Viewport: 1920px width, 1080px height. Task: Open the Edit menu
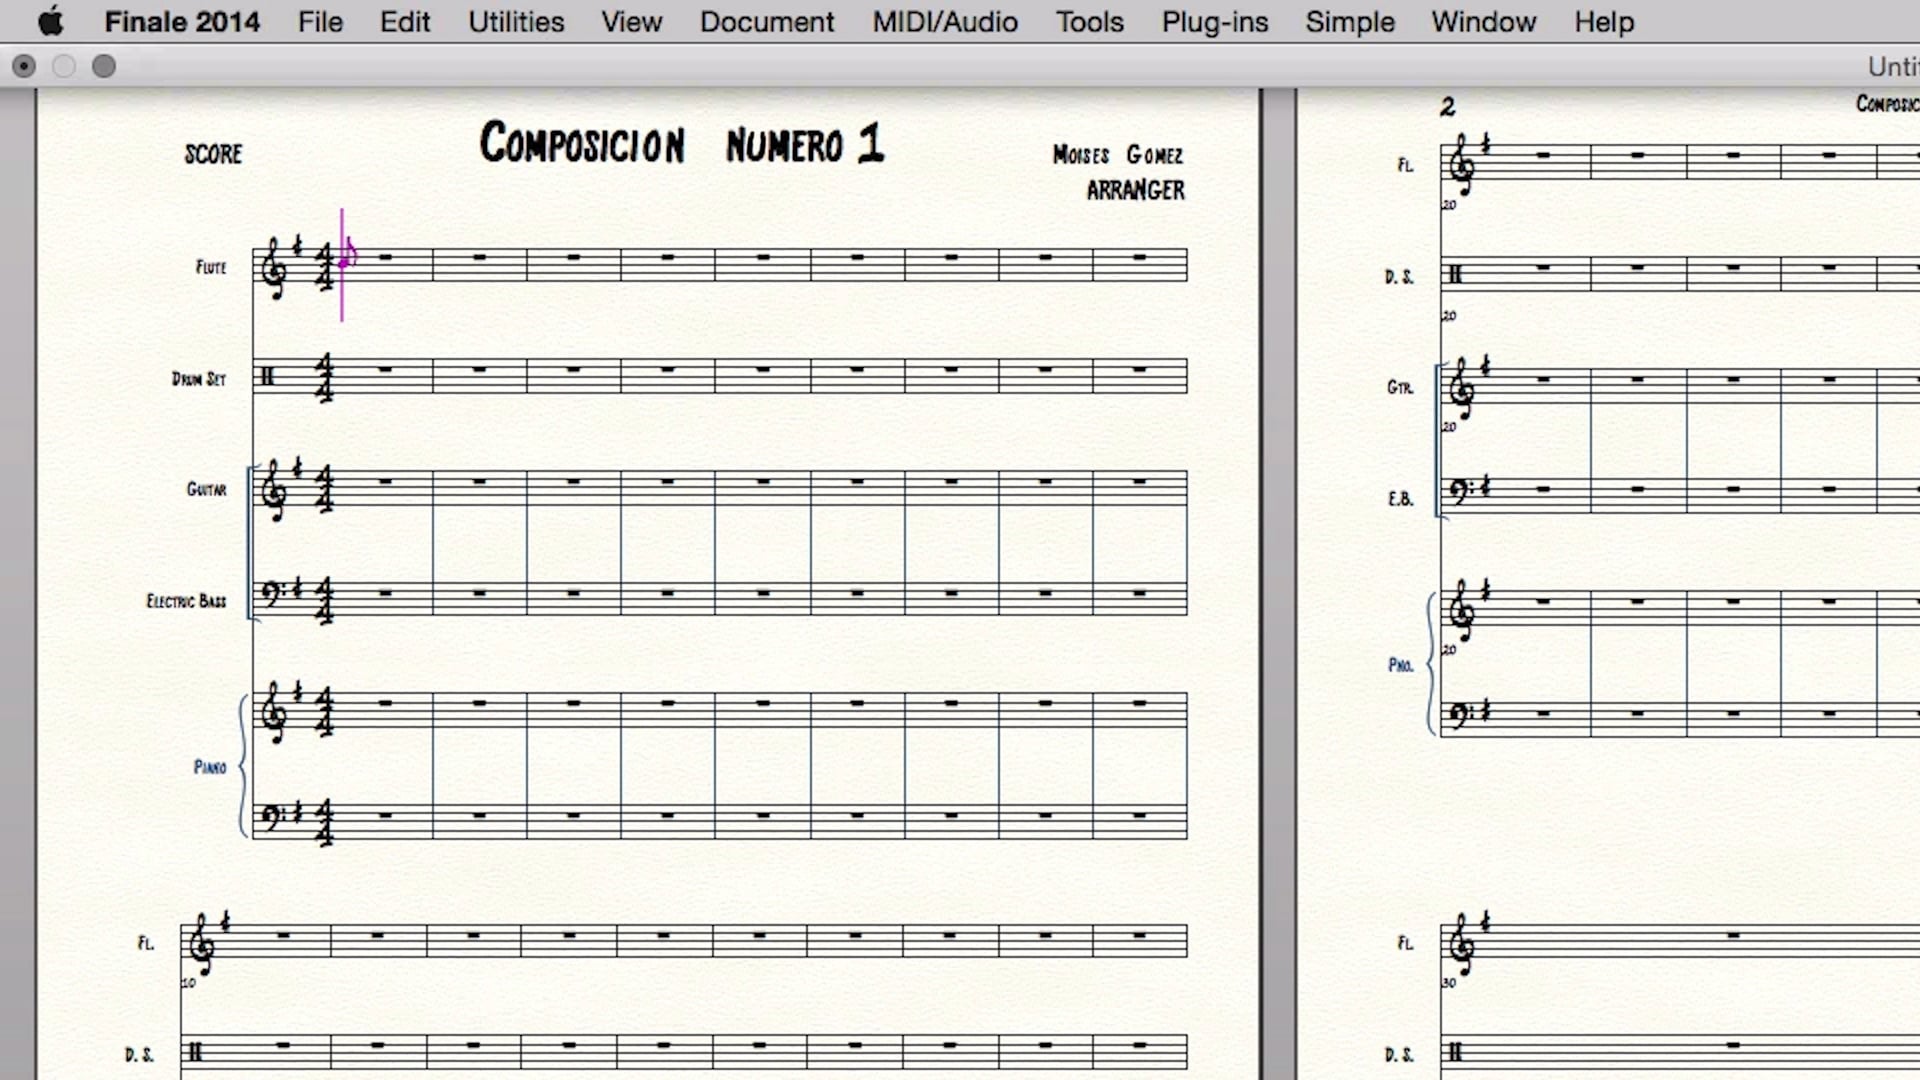click(405, 21)
